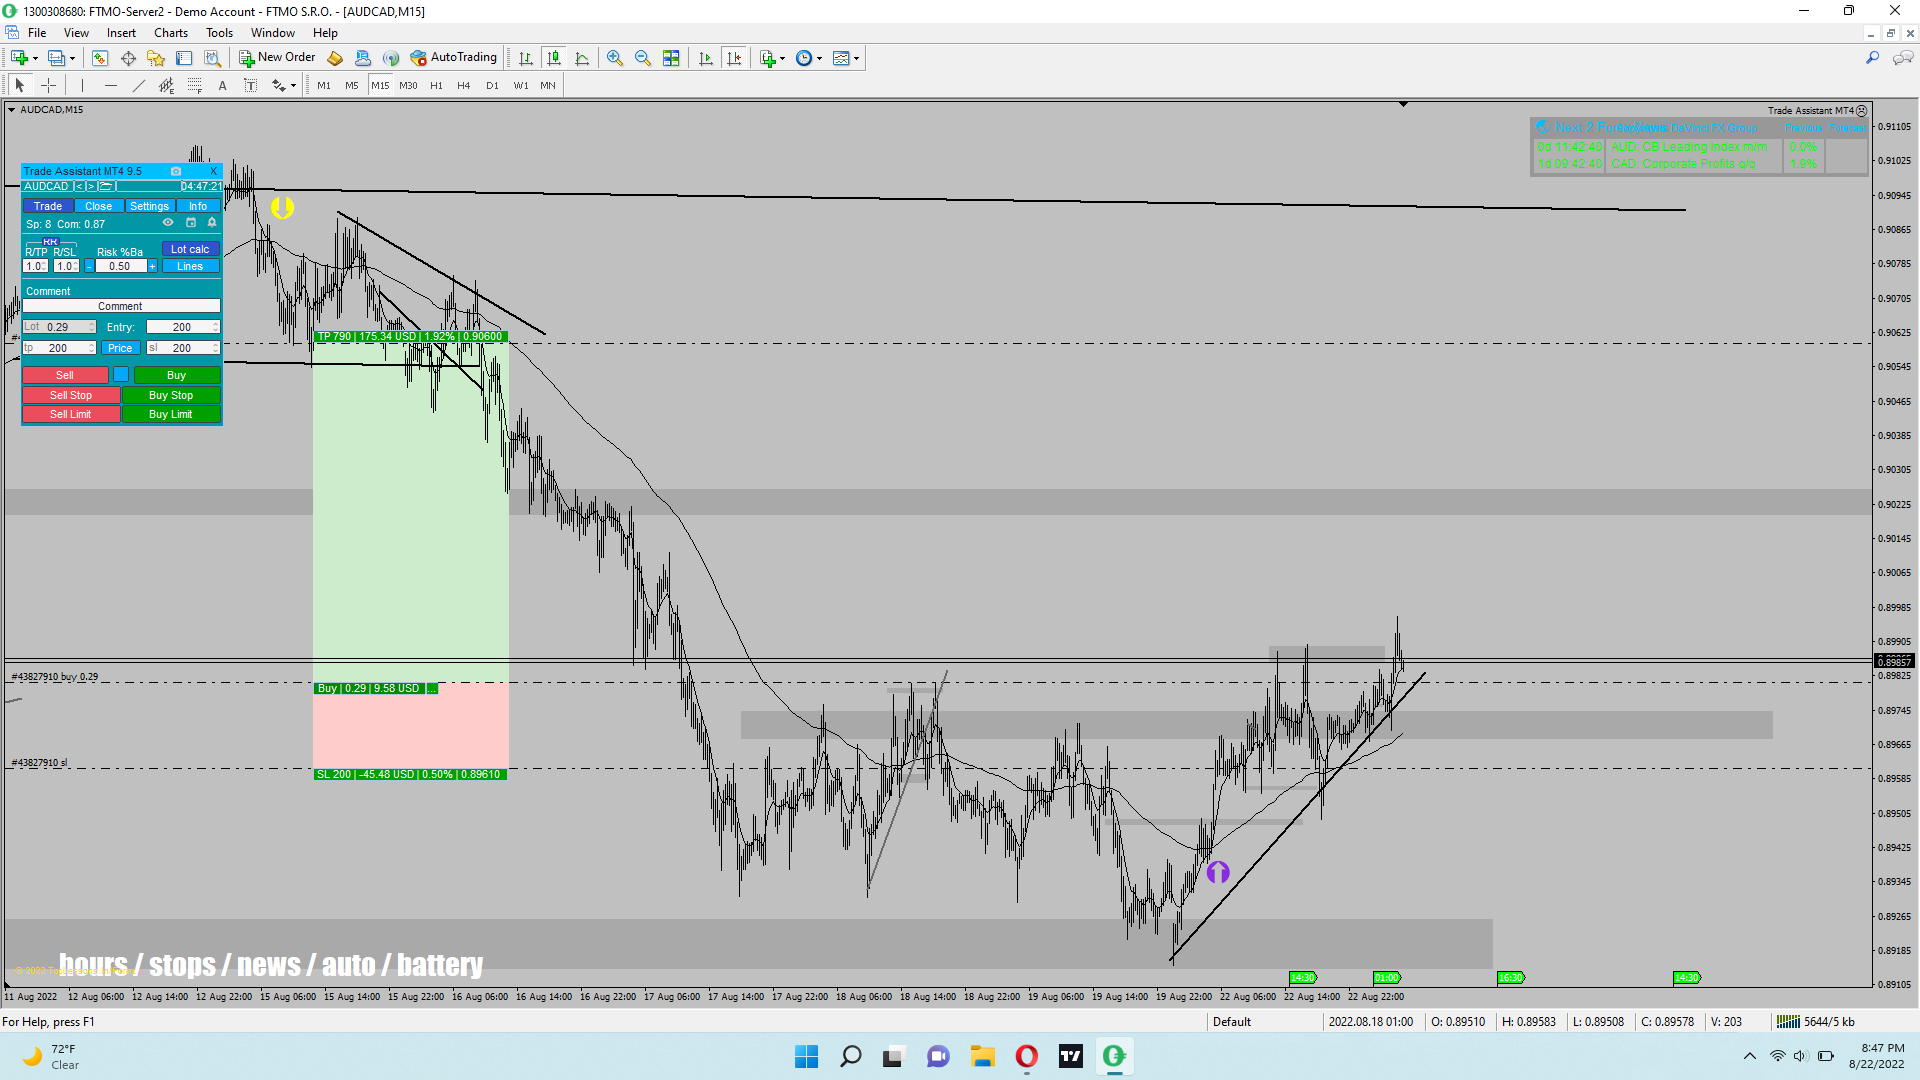Image resolution: width=1920 pixels, height=1080 pixels.
Task: Click the Comment input field
Action: [x=120, y=306]
